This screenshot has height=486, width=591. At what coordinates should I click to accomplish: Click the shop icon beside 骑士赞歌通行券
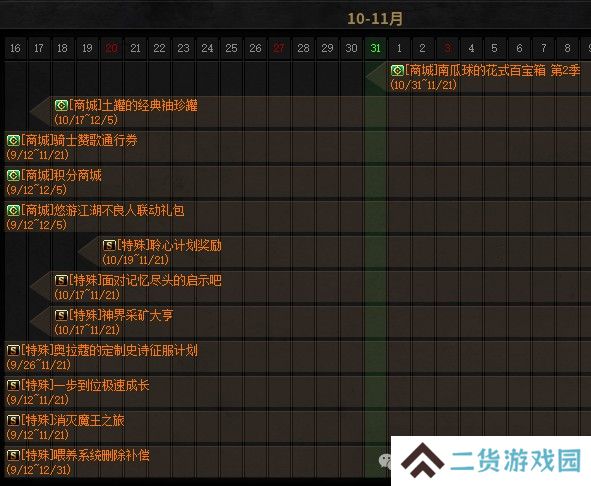[x=13, y=141]
